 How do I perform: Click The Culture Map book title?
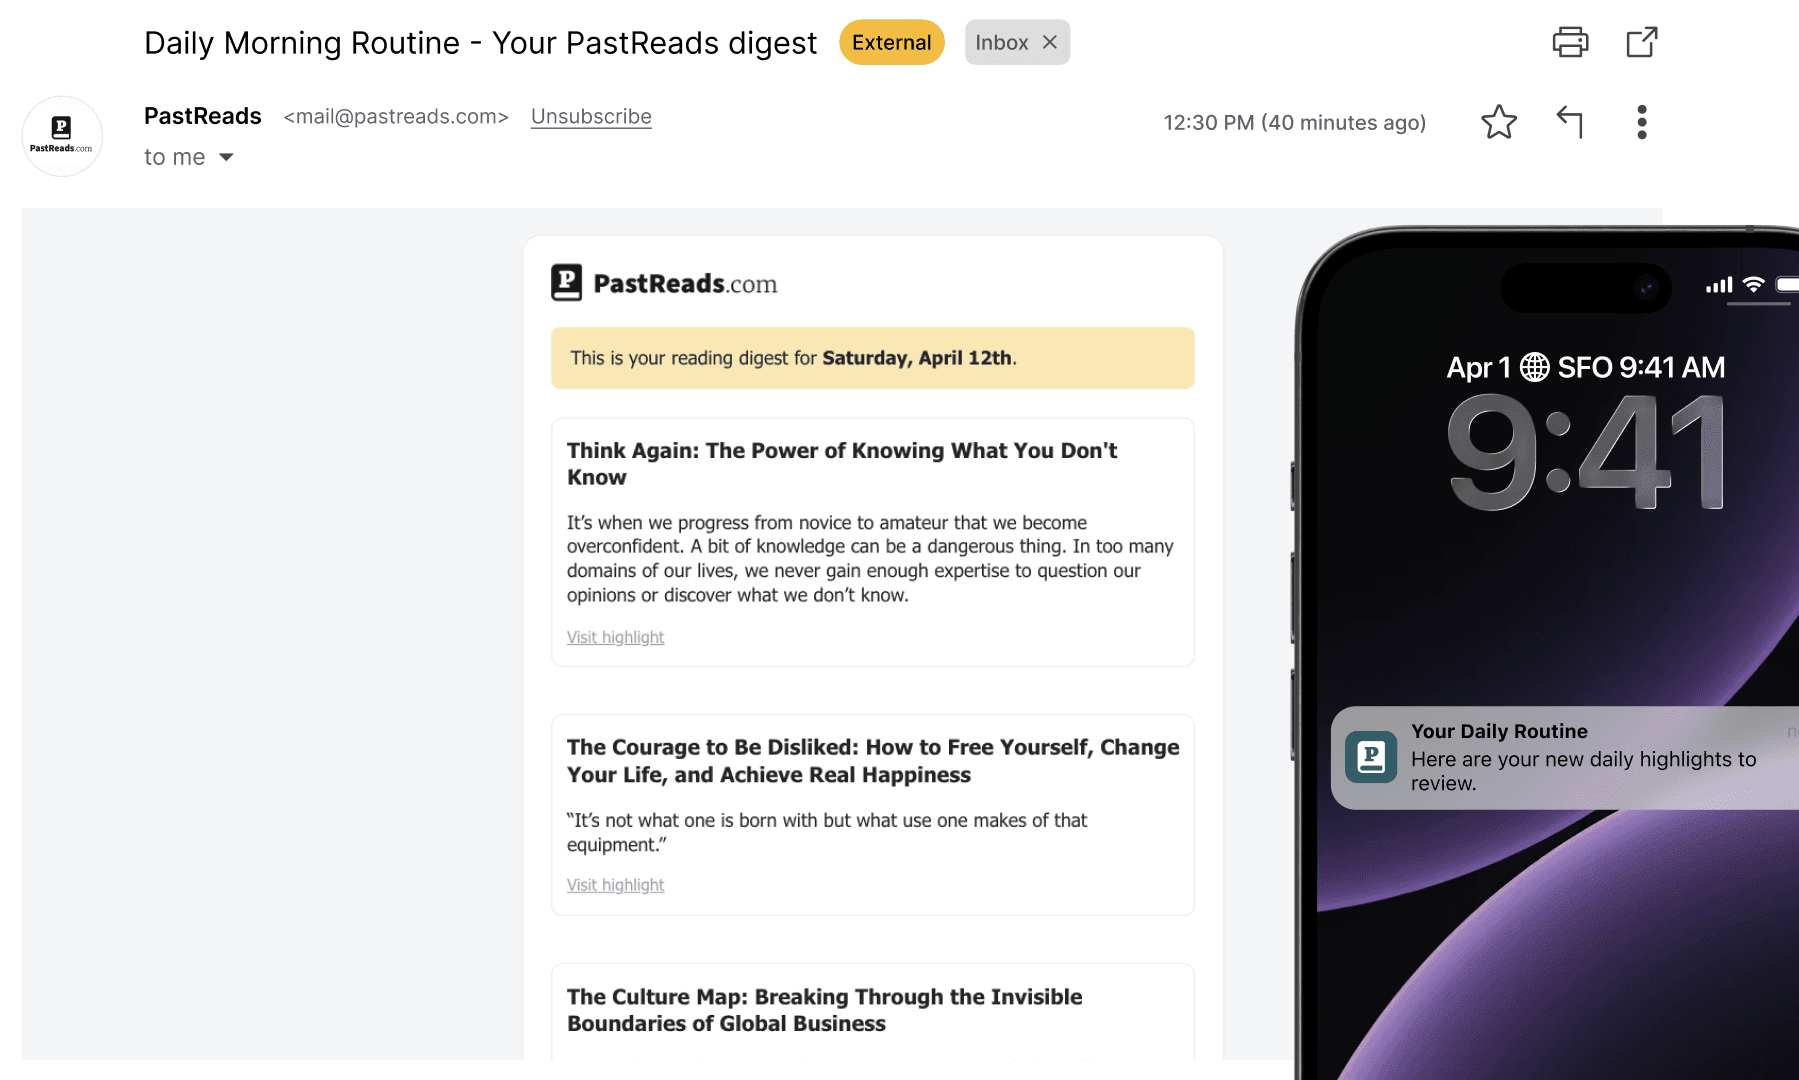point(825,1010)
